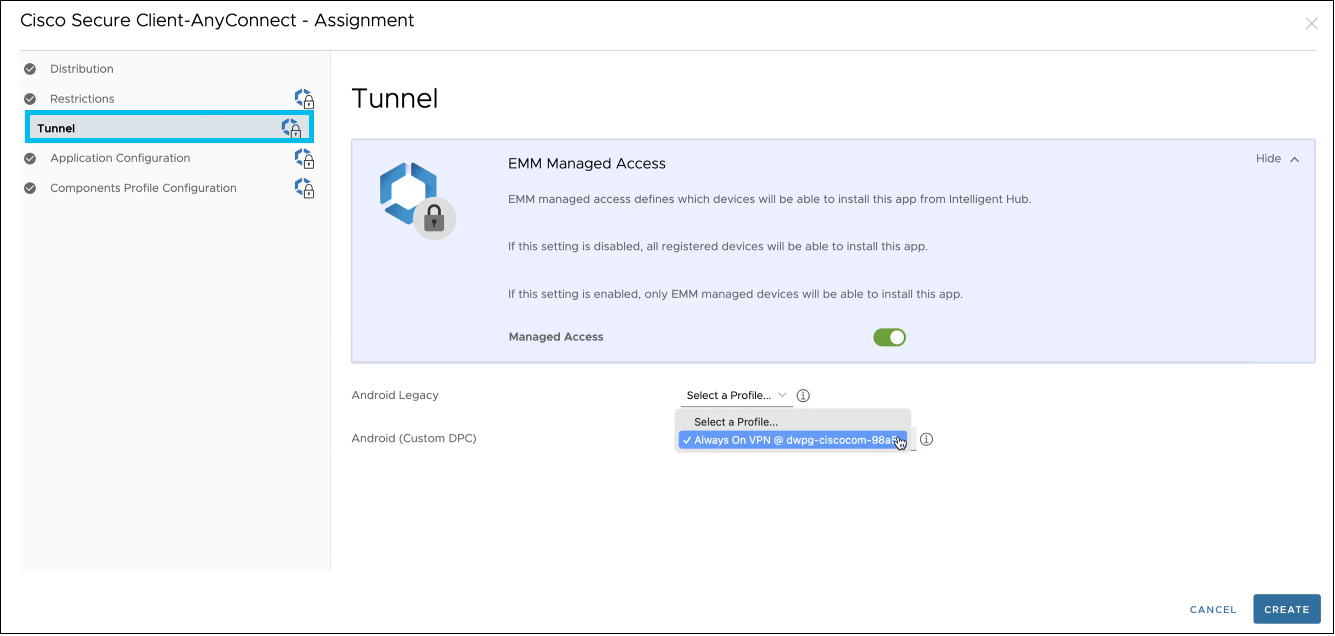This screenshot has width=1335, height=636.
Task: Click the 'Android (Custom DPC)' label
Action: (x=414, y=439)
